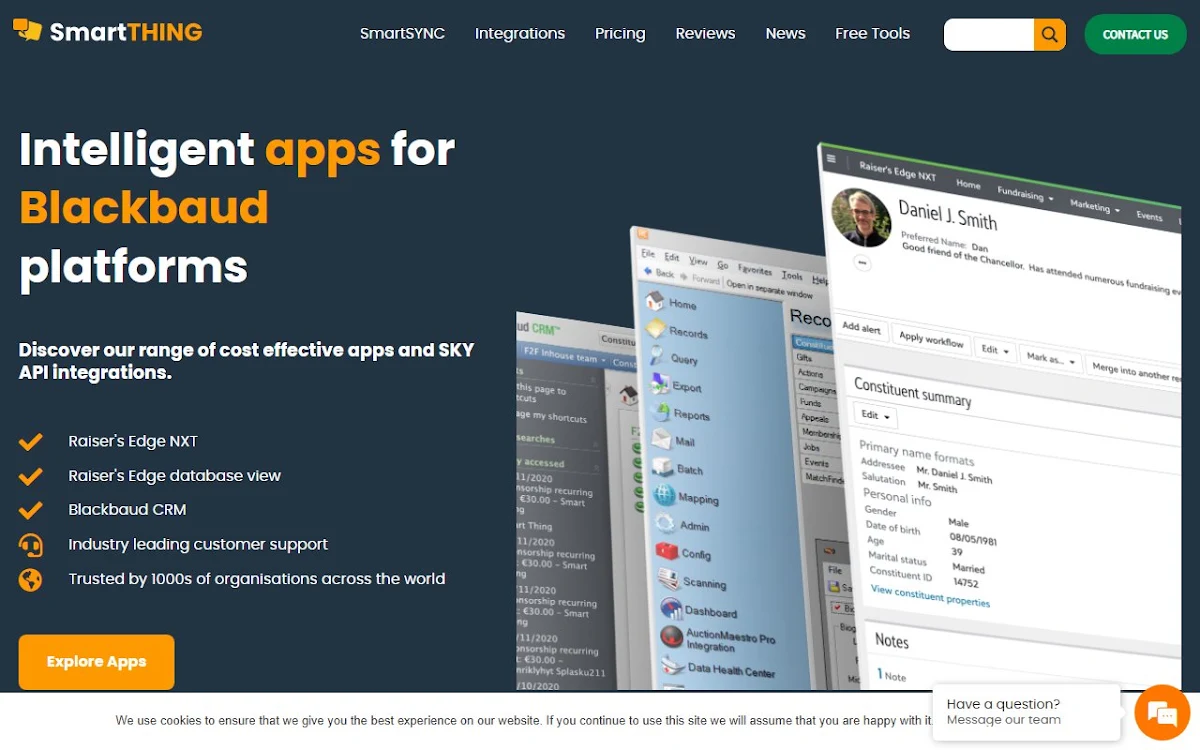Image resolution: width=1200 pixels, height=750 pixels.
Task: Click Apply workflow in the NXT record
Action: [x=931, y=339]
